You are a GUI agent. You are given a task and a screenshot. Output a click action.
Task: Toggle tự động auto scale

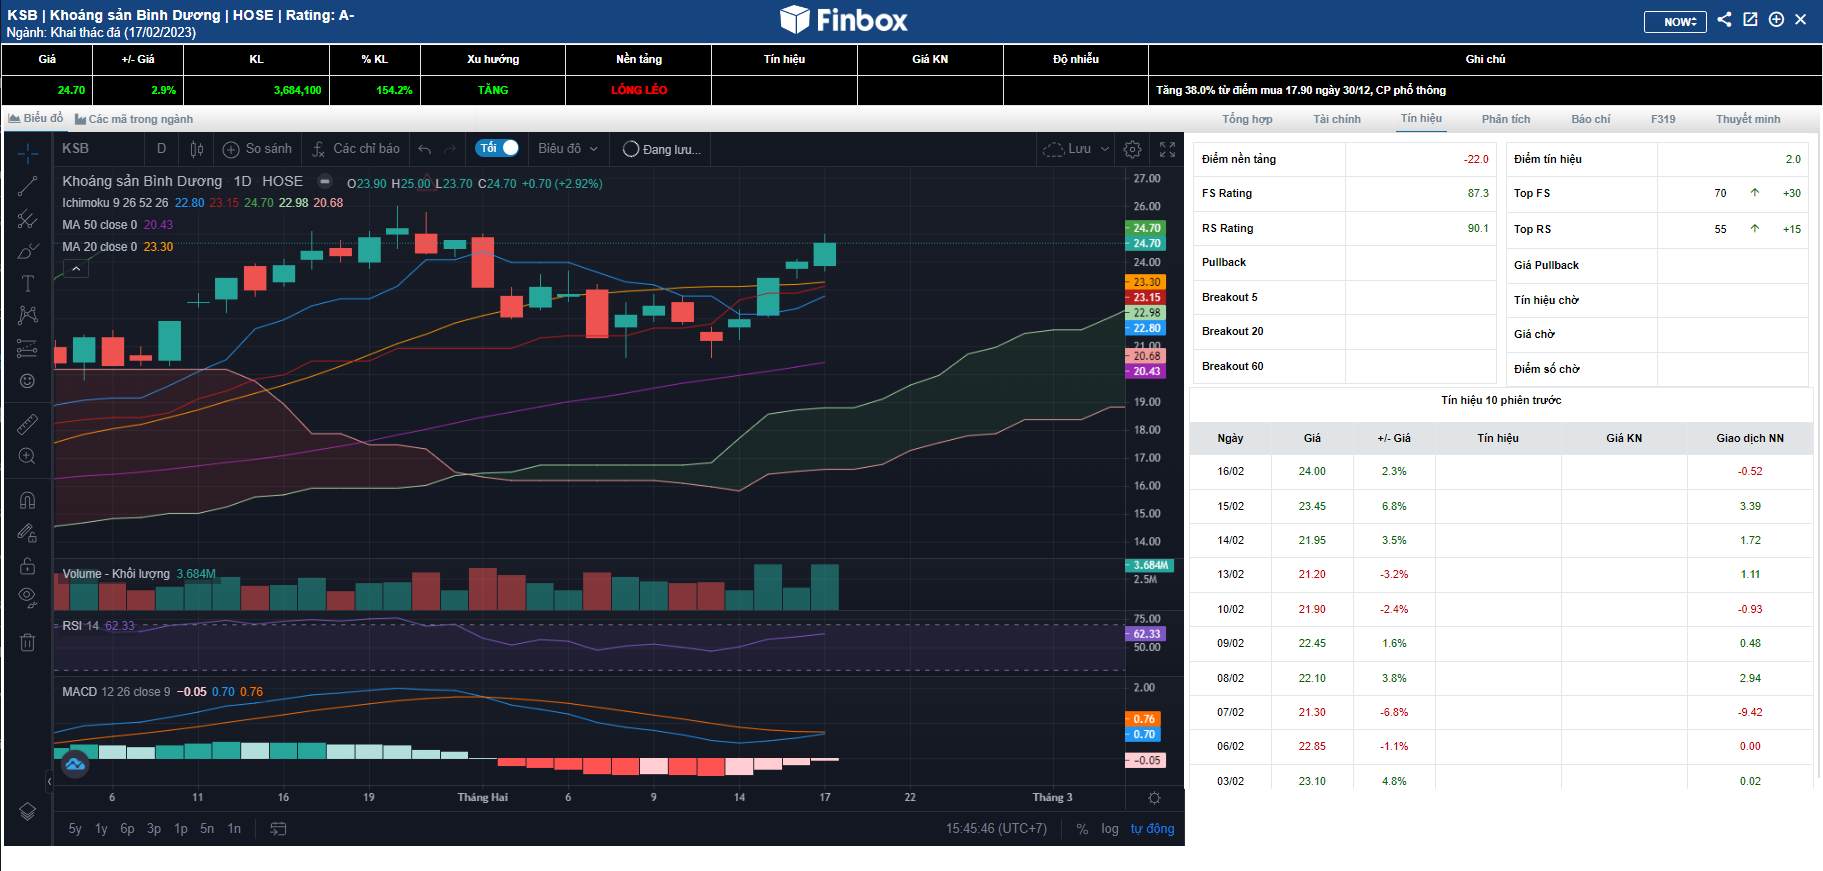click(1153, 828)
